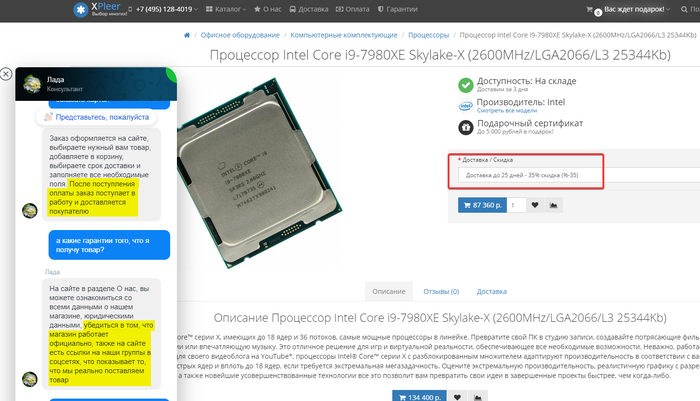Click the quantity input field
Viewport: 700px width, 401px height.
(516, 205)
